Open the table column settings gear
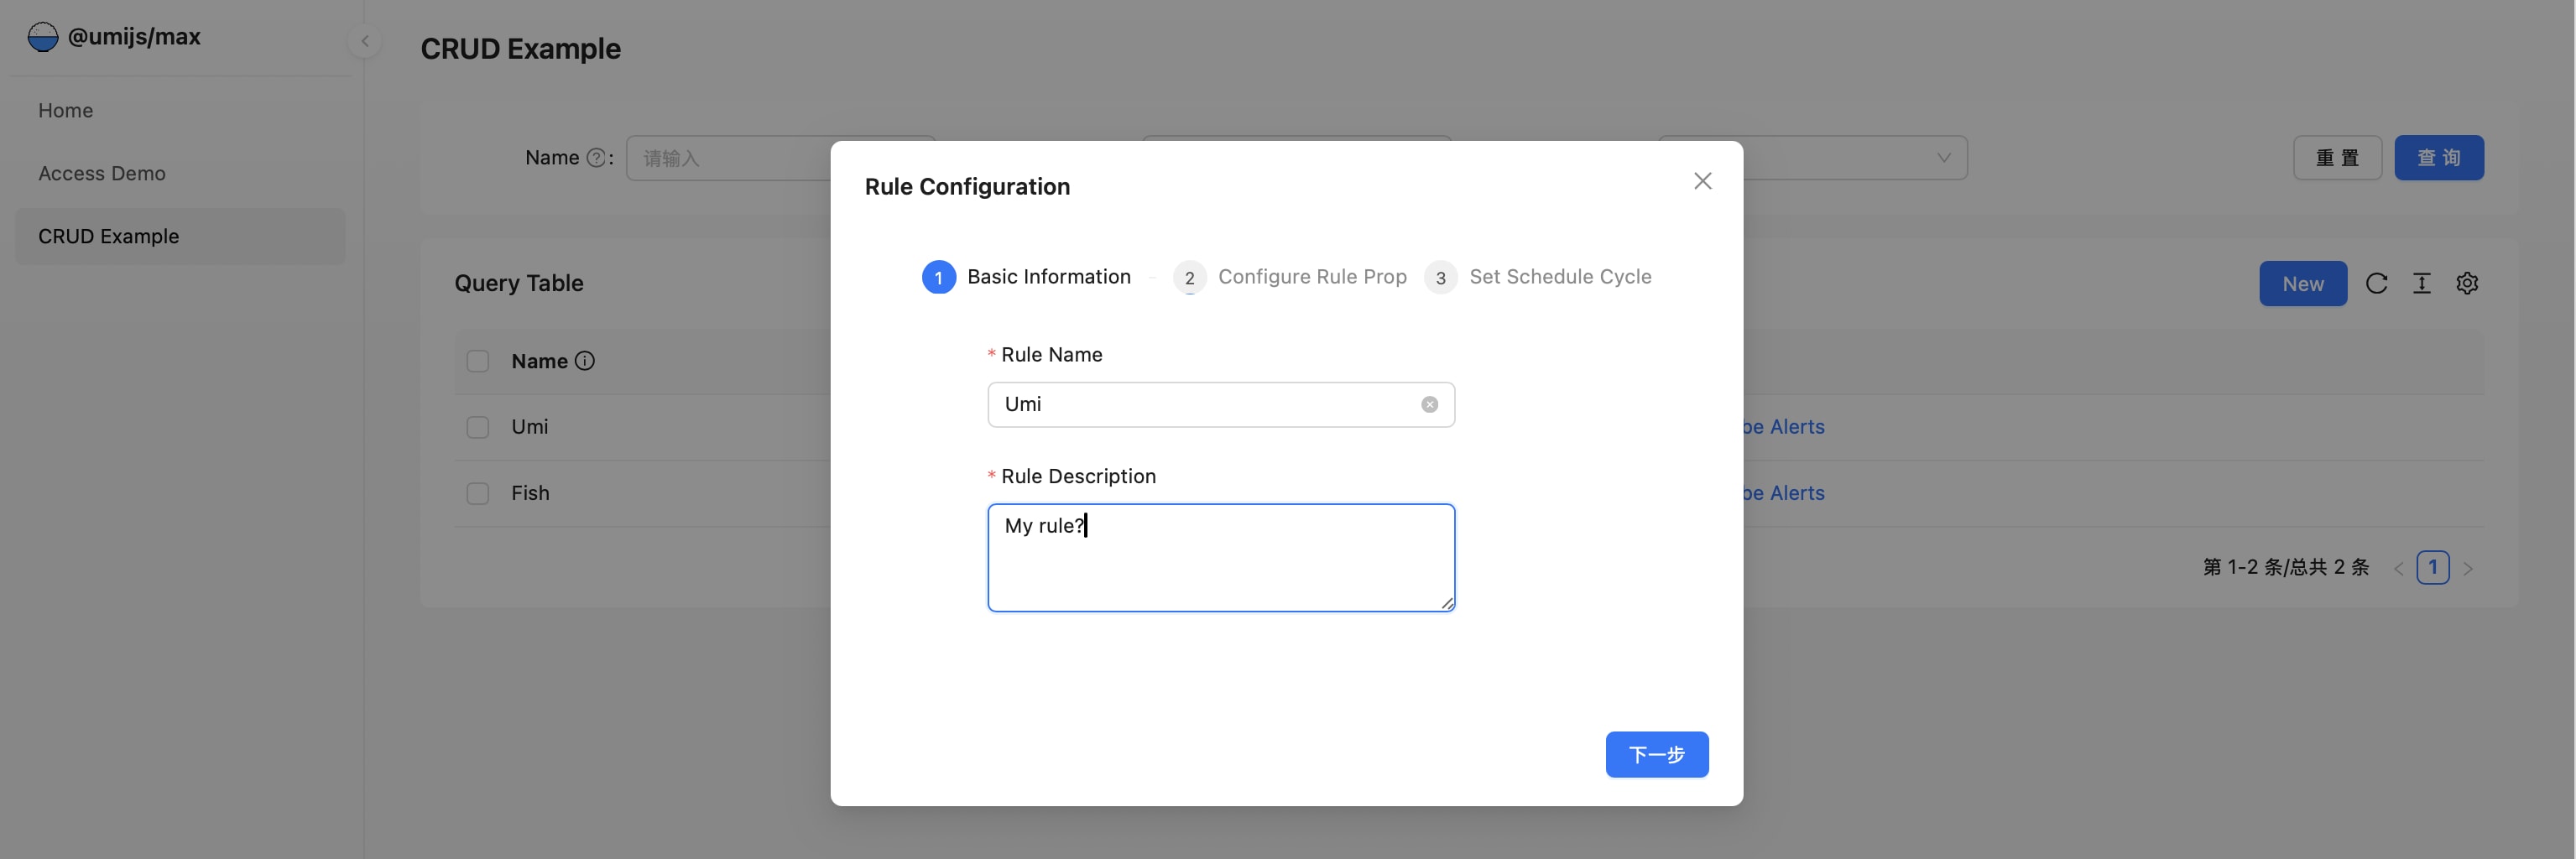The height and width of the screenshot is (859, 2576). tap(2468, 283)
